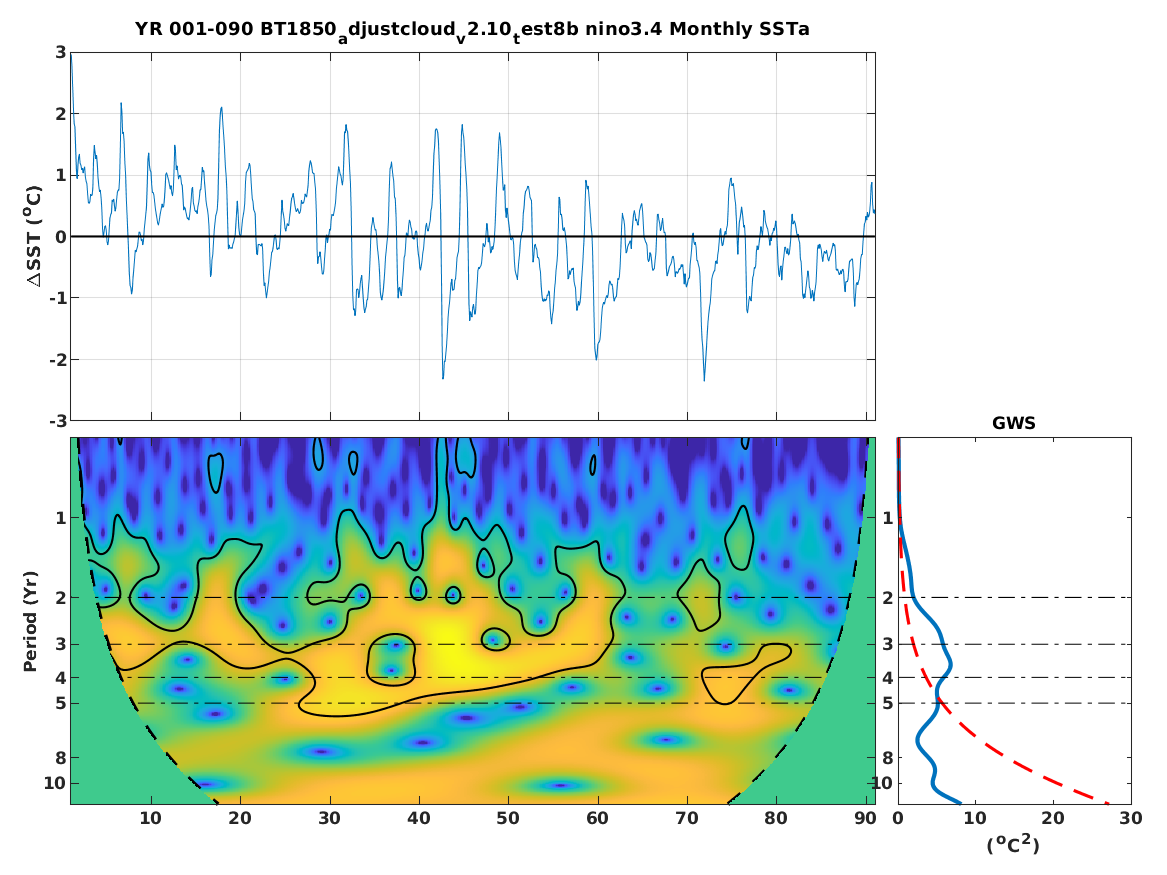
Task: Click year tick '30' on wavelet x-axis
Action: (329, 818)
